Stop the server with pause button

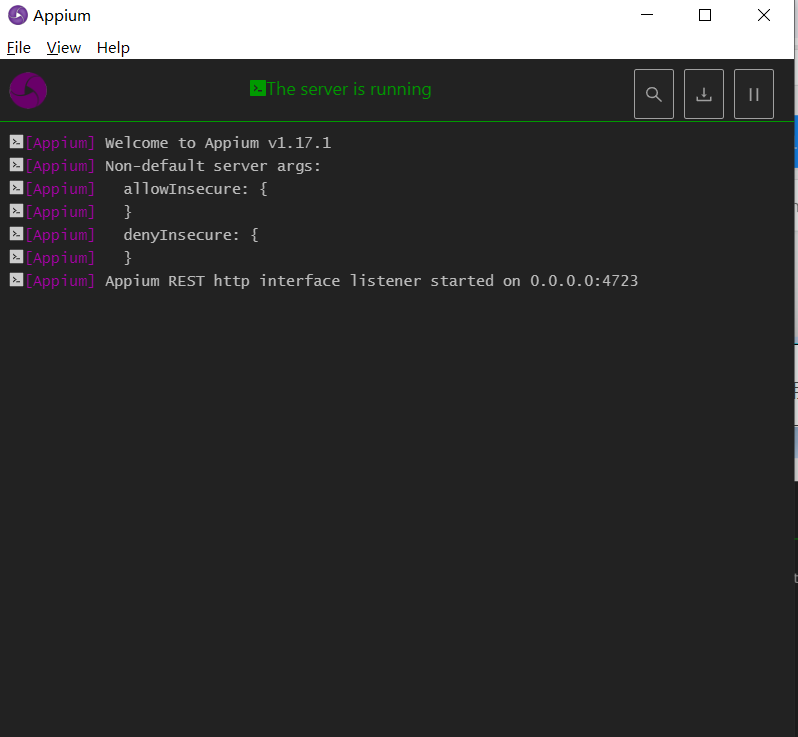point(753,94)
